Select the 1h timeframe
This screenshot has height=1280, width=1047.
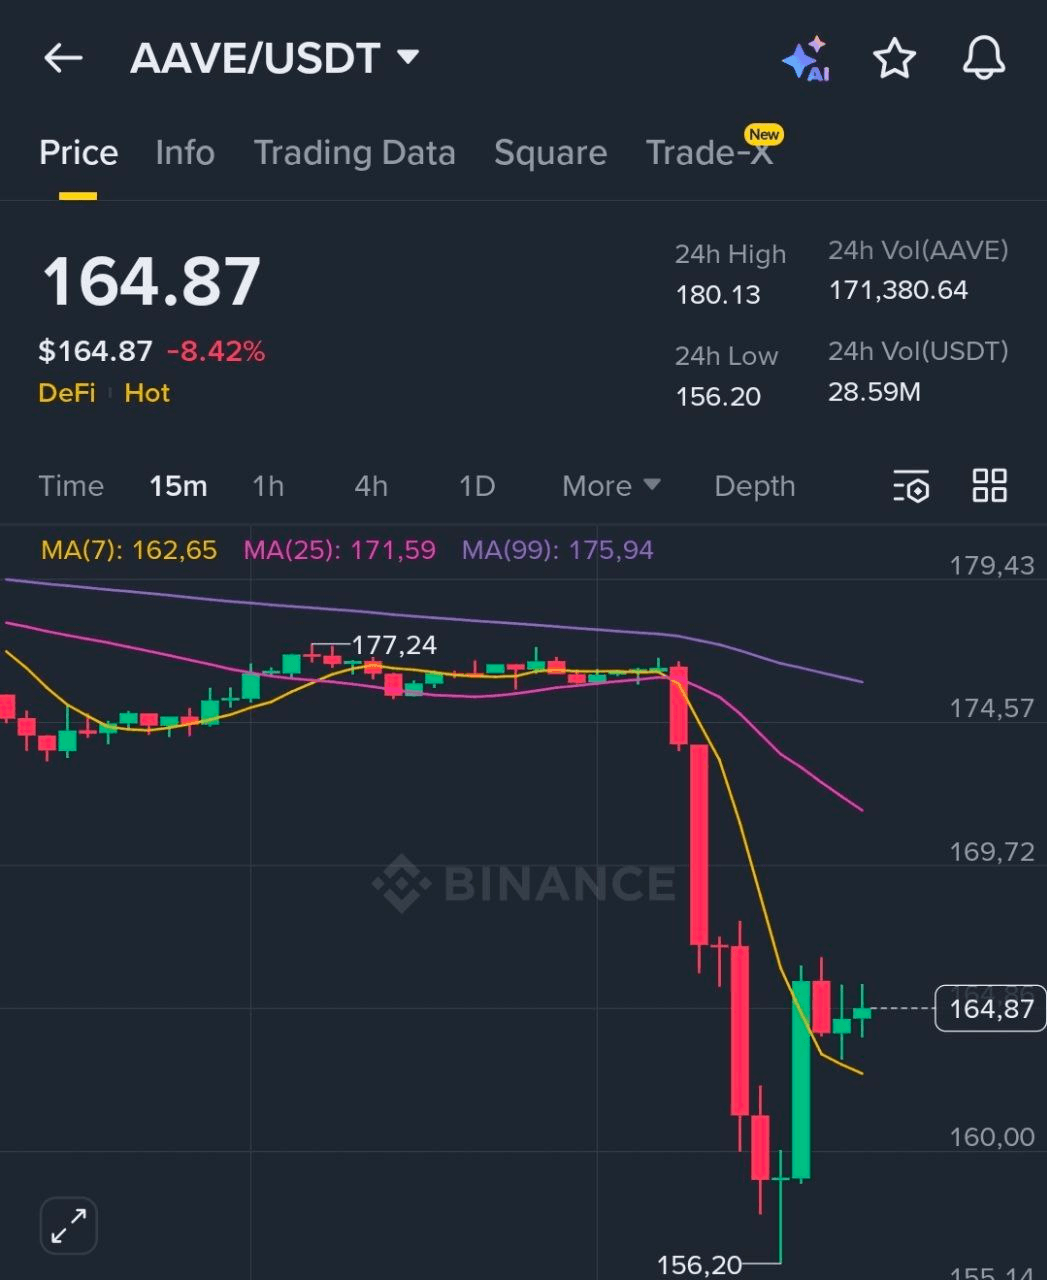point(268,486)
